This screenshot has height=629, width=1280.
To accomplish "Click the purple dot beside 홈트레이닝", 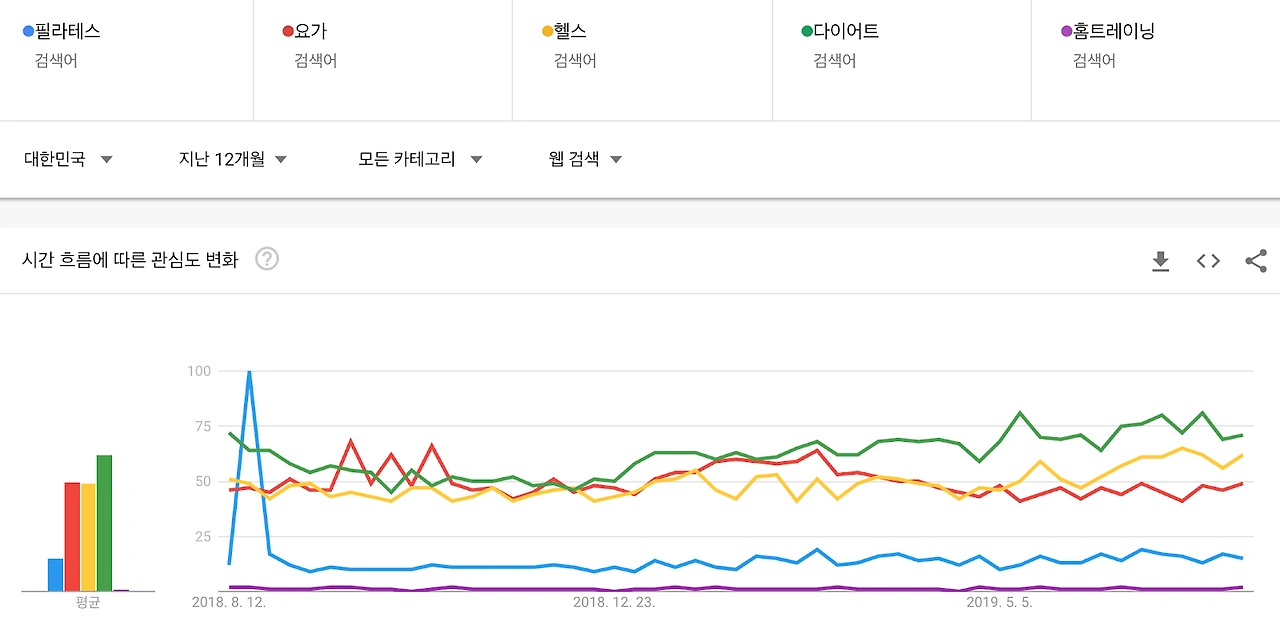I will pos(1066,32).
